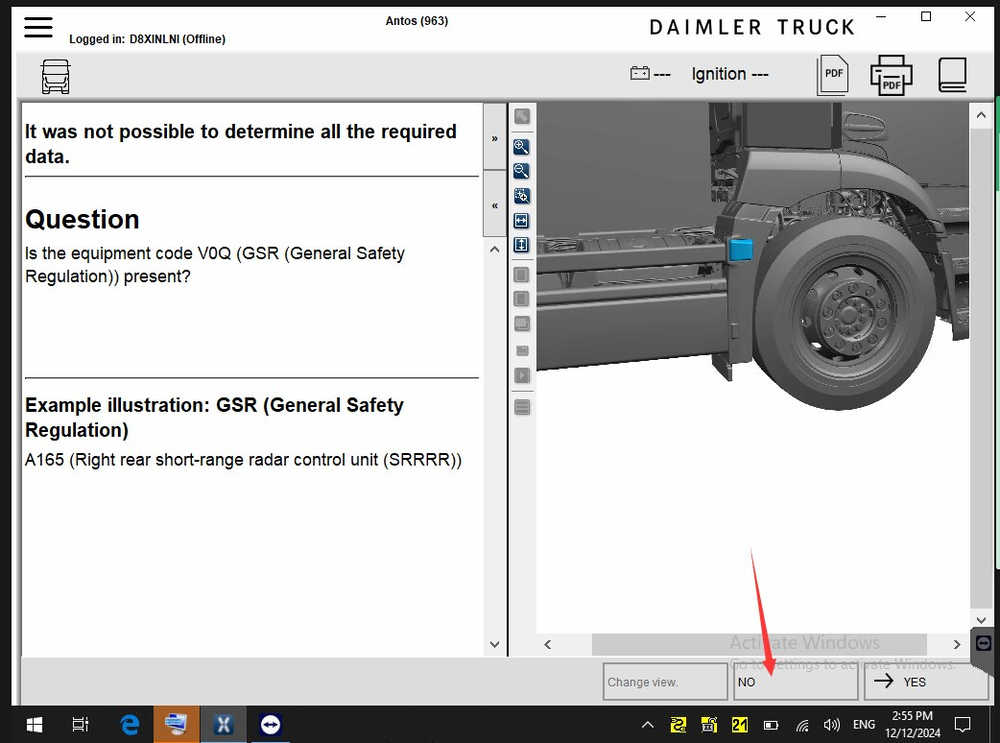Click the blue highlighted radar unit on the truck
Viewport: 1000px width, 743px height.
[741, 249]
